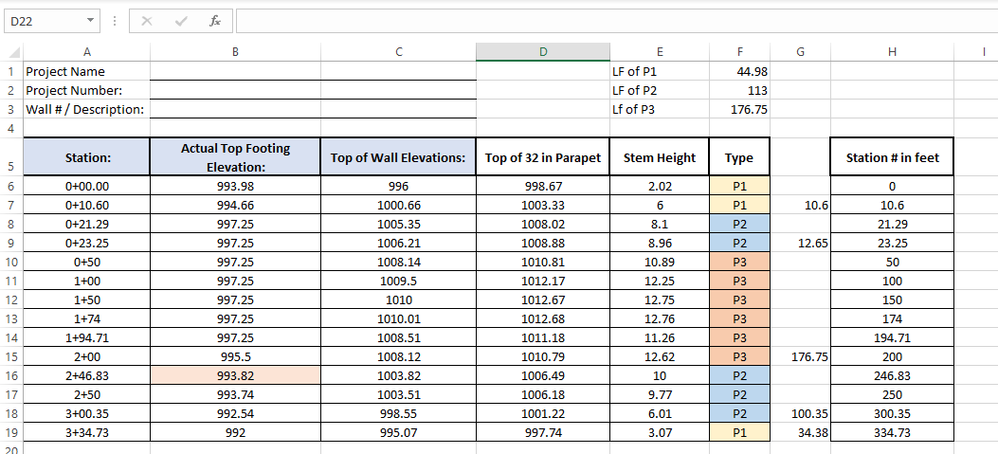Select column E header
Viewport: 998px width, 454px height.
pos(659,53)
